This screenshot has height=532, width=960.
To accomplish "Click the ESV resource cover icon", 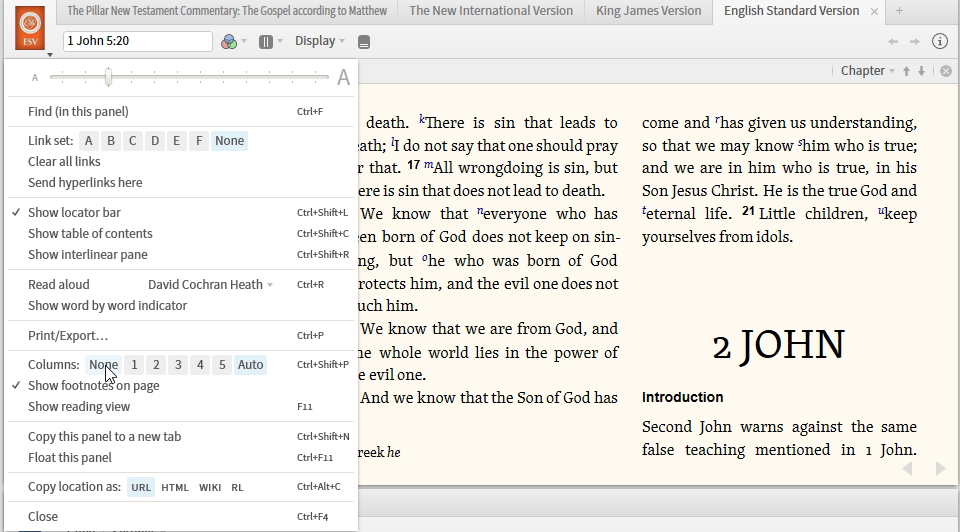I will point(30,28).
